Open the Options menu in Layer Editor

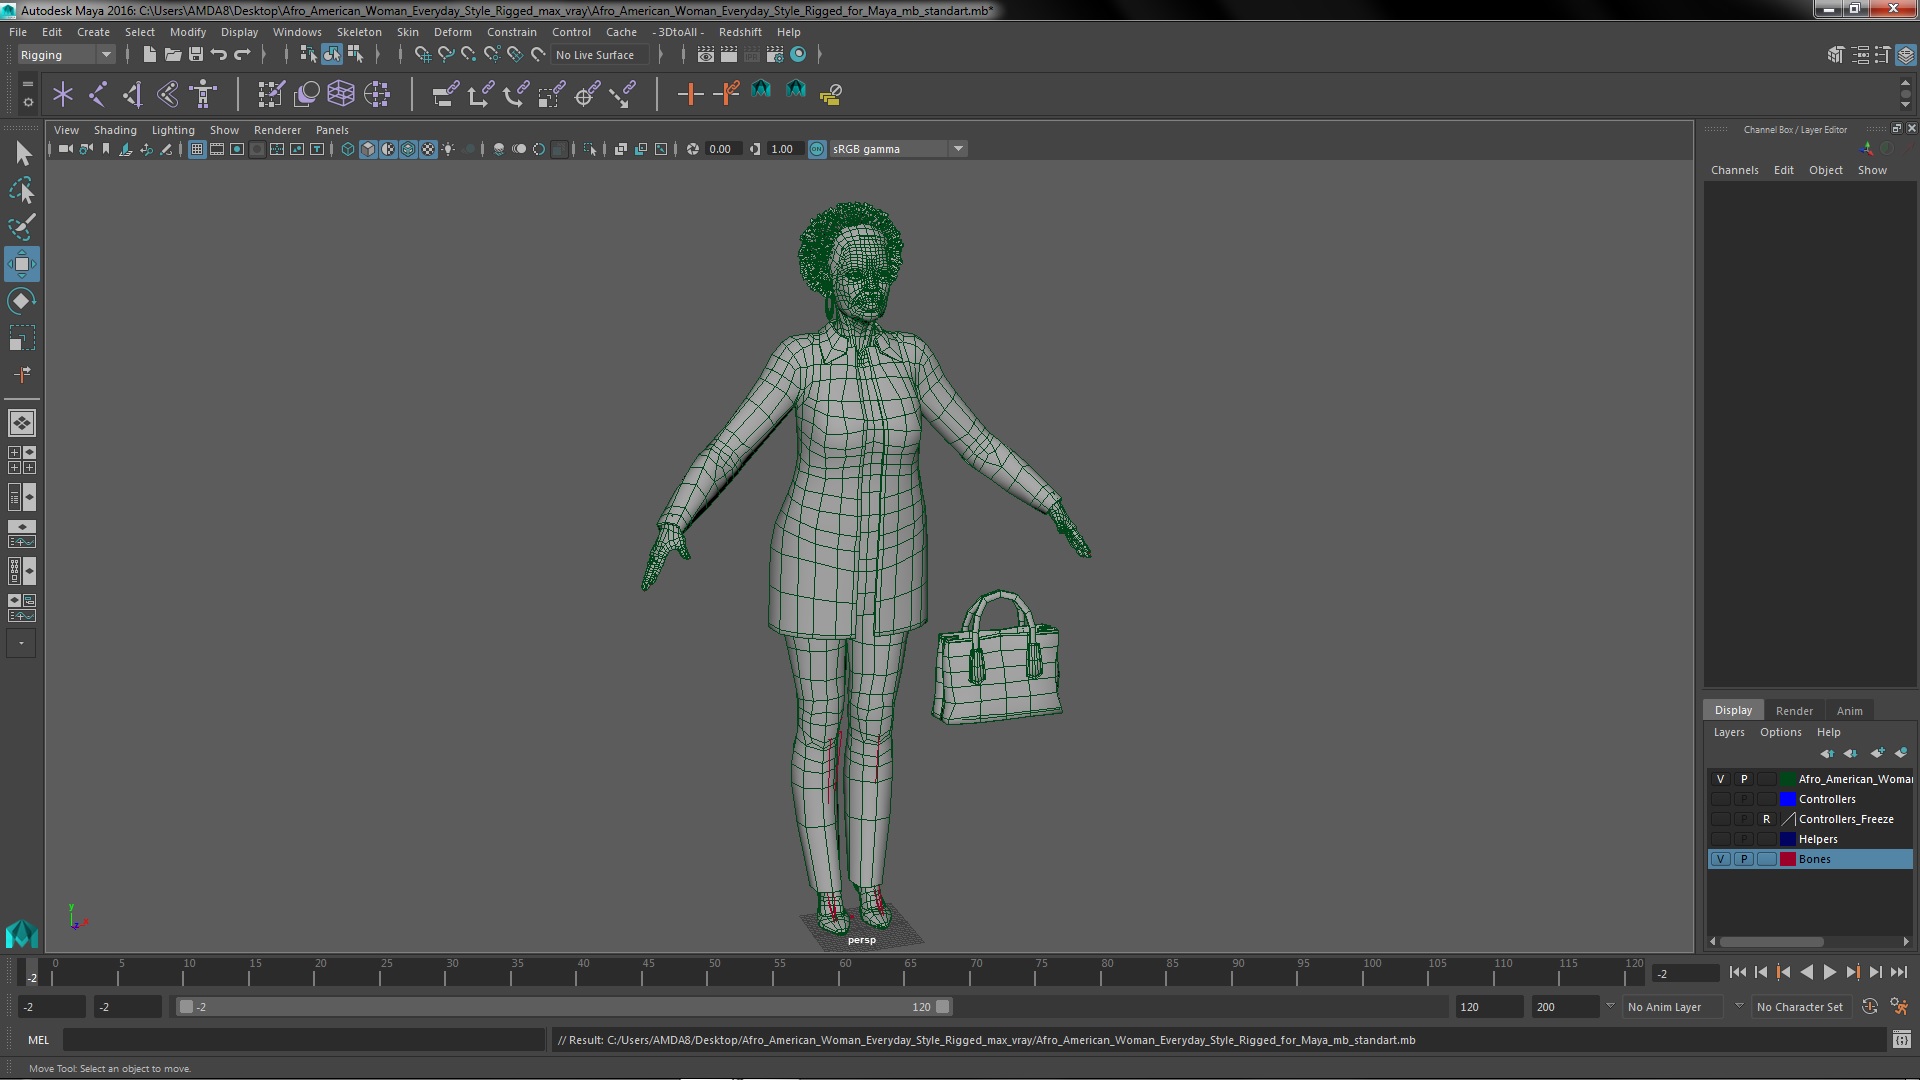pos(1780,732)
